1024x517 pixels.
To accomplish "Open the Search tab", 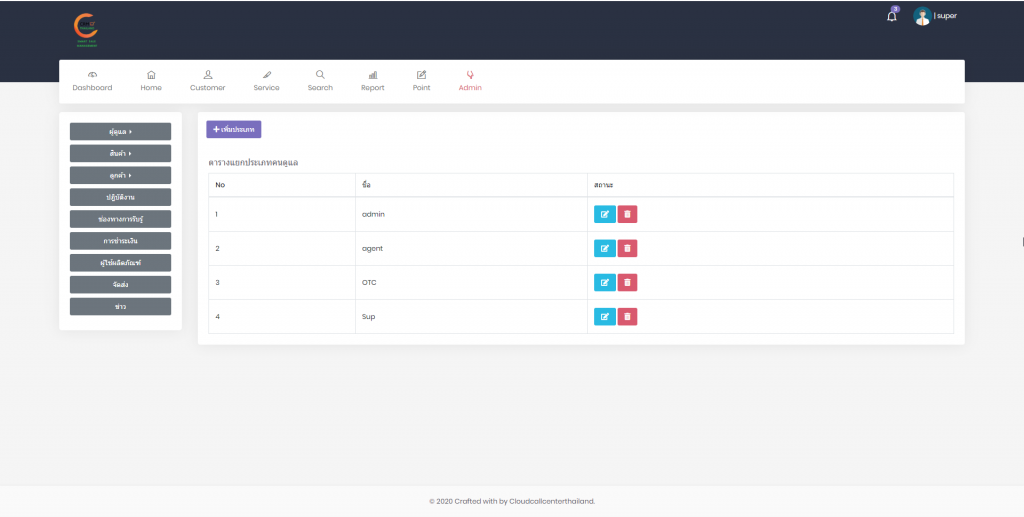I will coord(320,81).
